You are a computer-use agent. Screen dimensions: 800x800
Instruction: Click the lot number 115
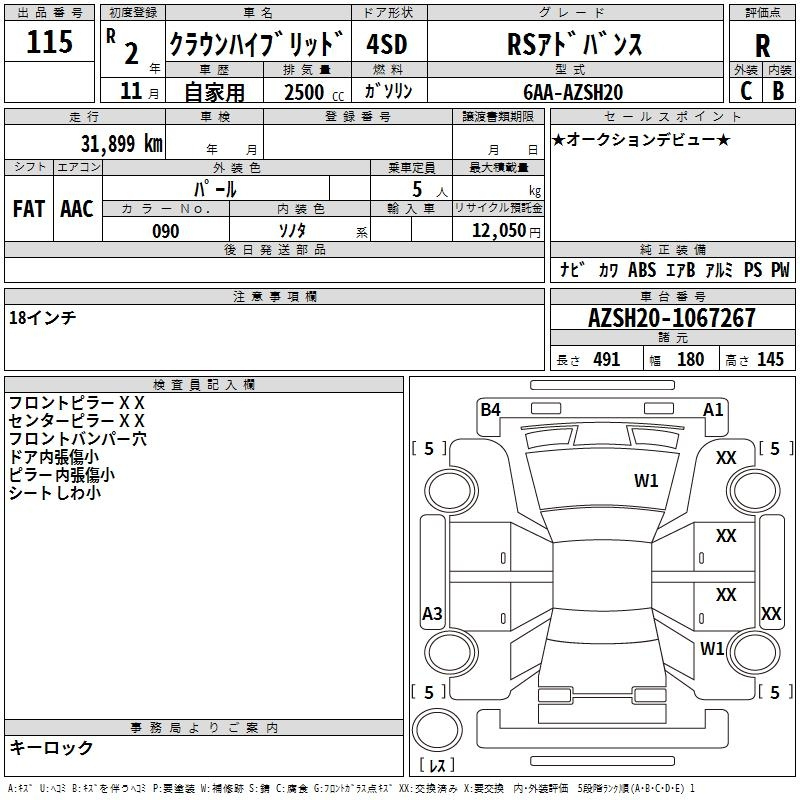tap(49, 42)
